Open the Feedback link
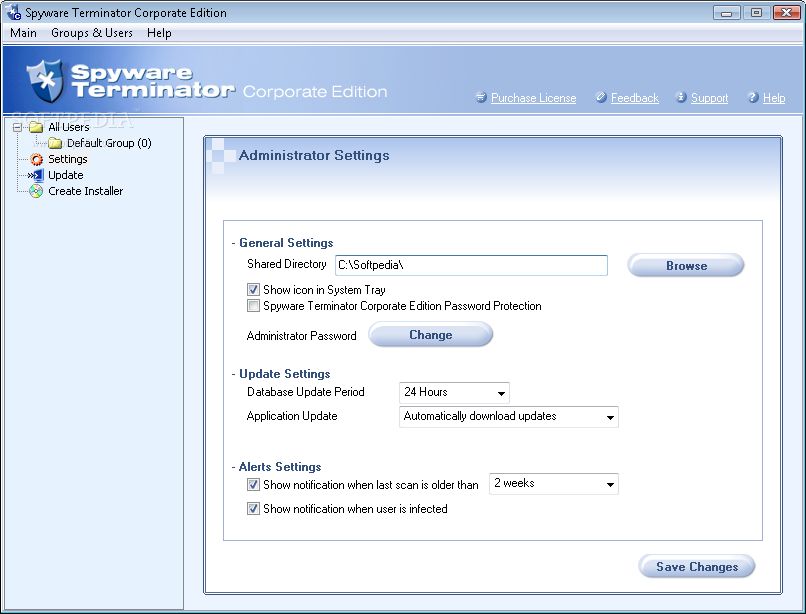This screenshot has width=806, height=614. (635, 98)
